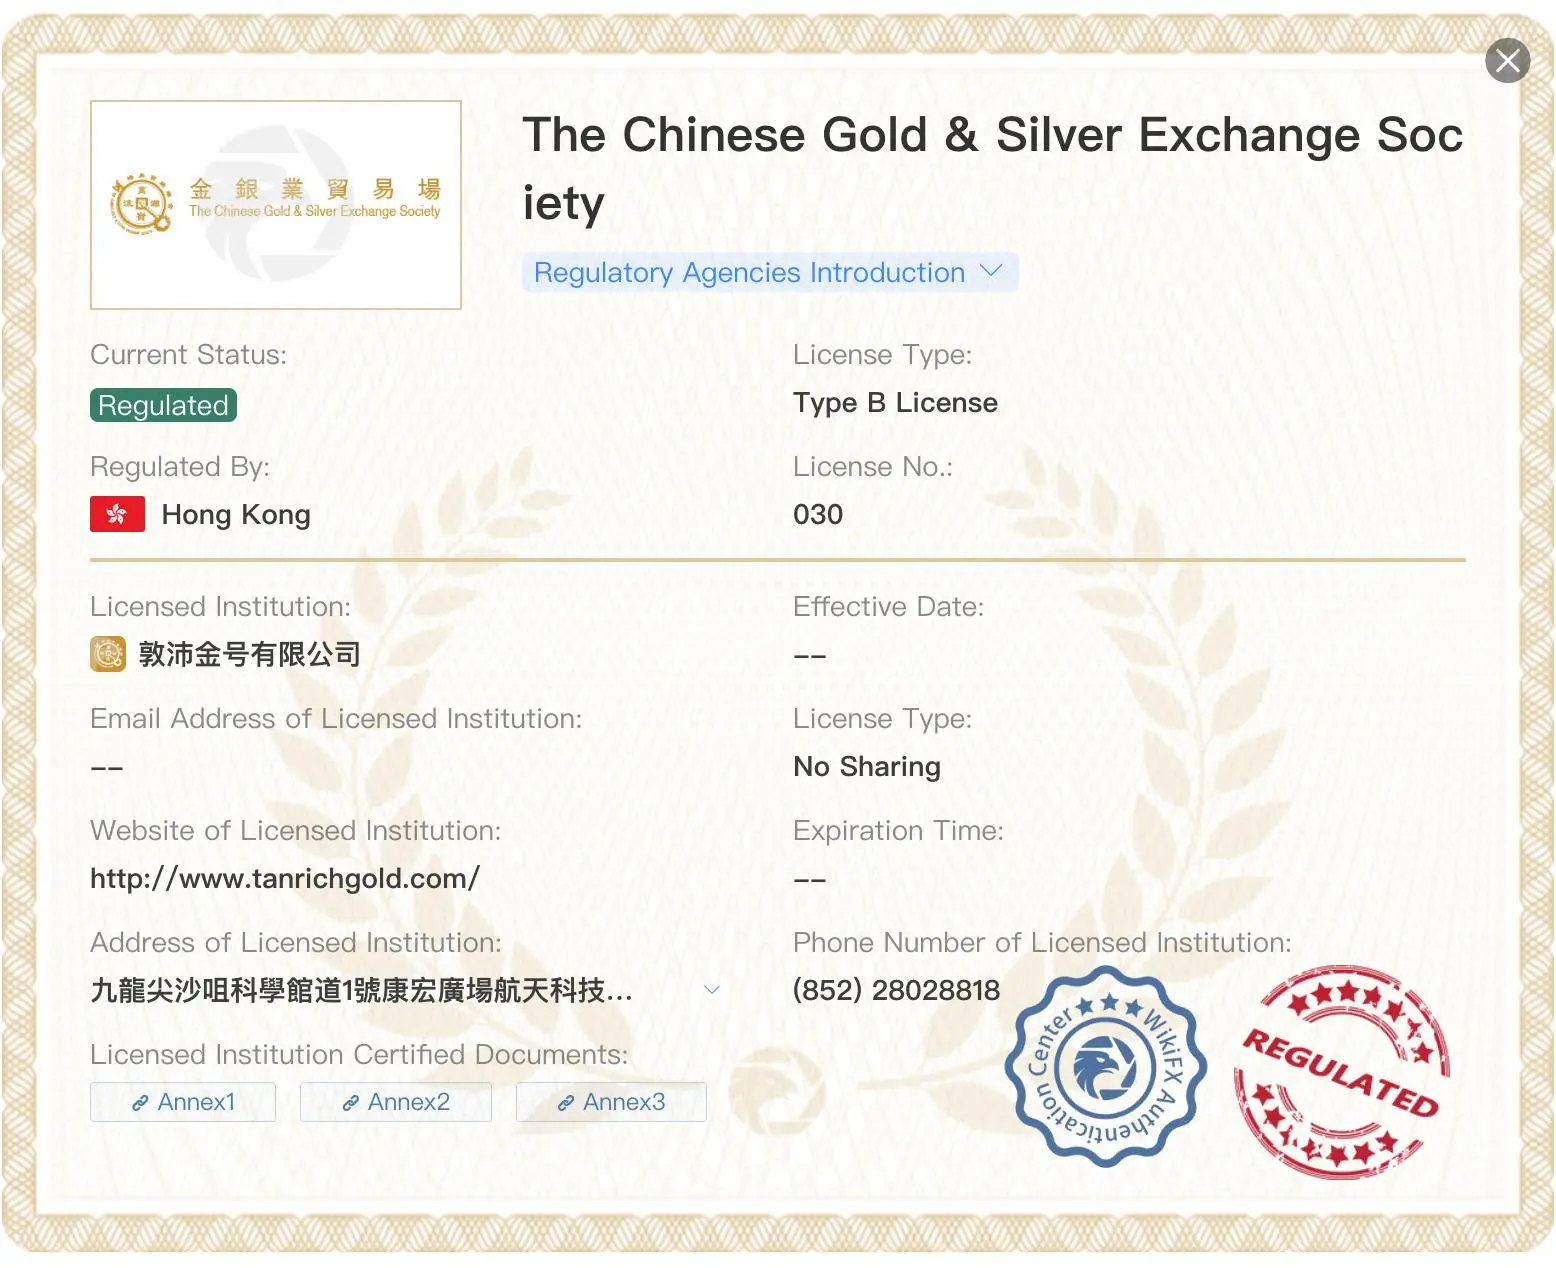The width and height of the screenshot is (1556, 1268).
Task: Click the No Sharing license type value
Action: click(867, 766)
